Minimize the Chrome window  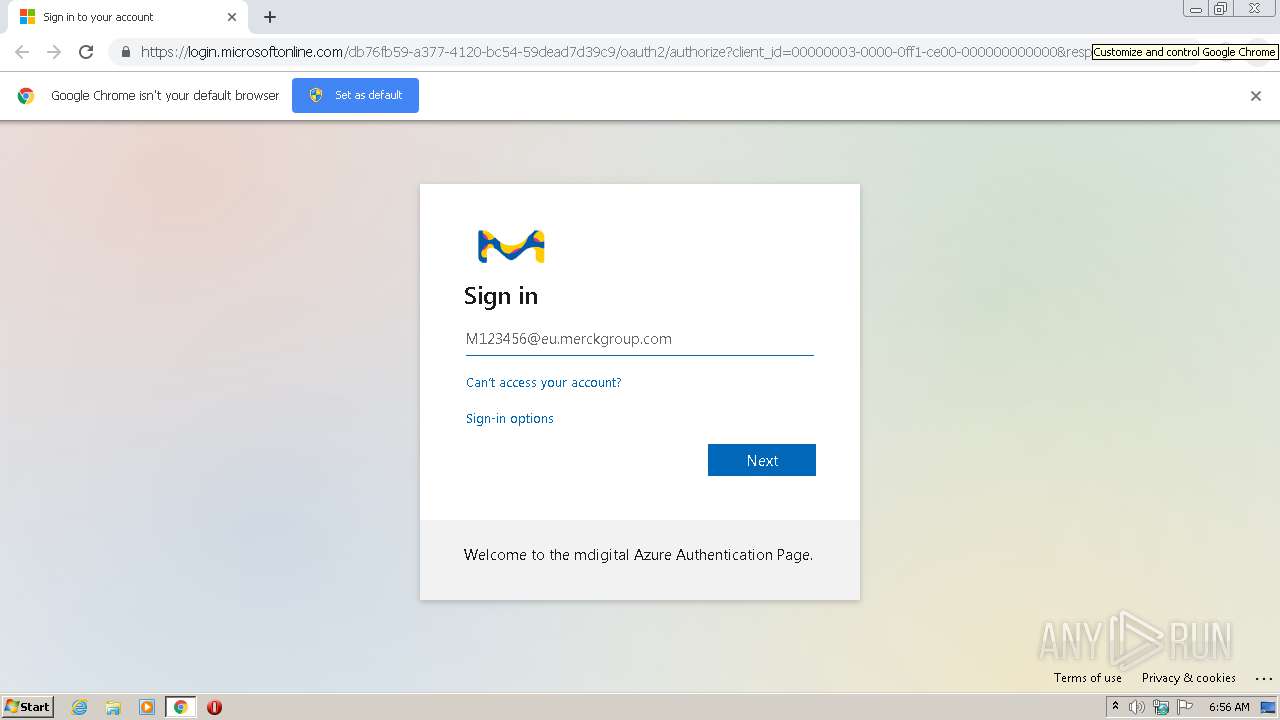pos(1196,9)
